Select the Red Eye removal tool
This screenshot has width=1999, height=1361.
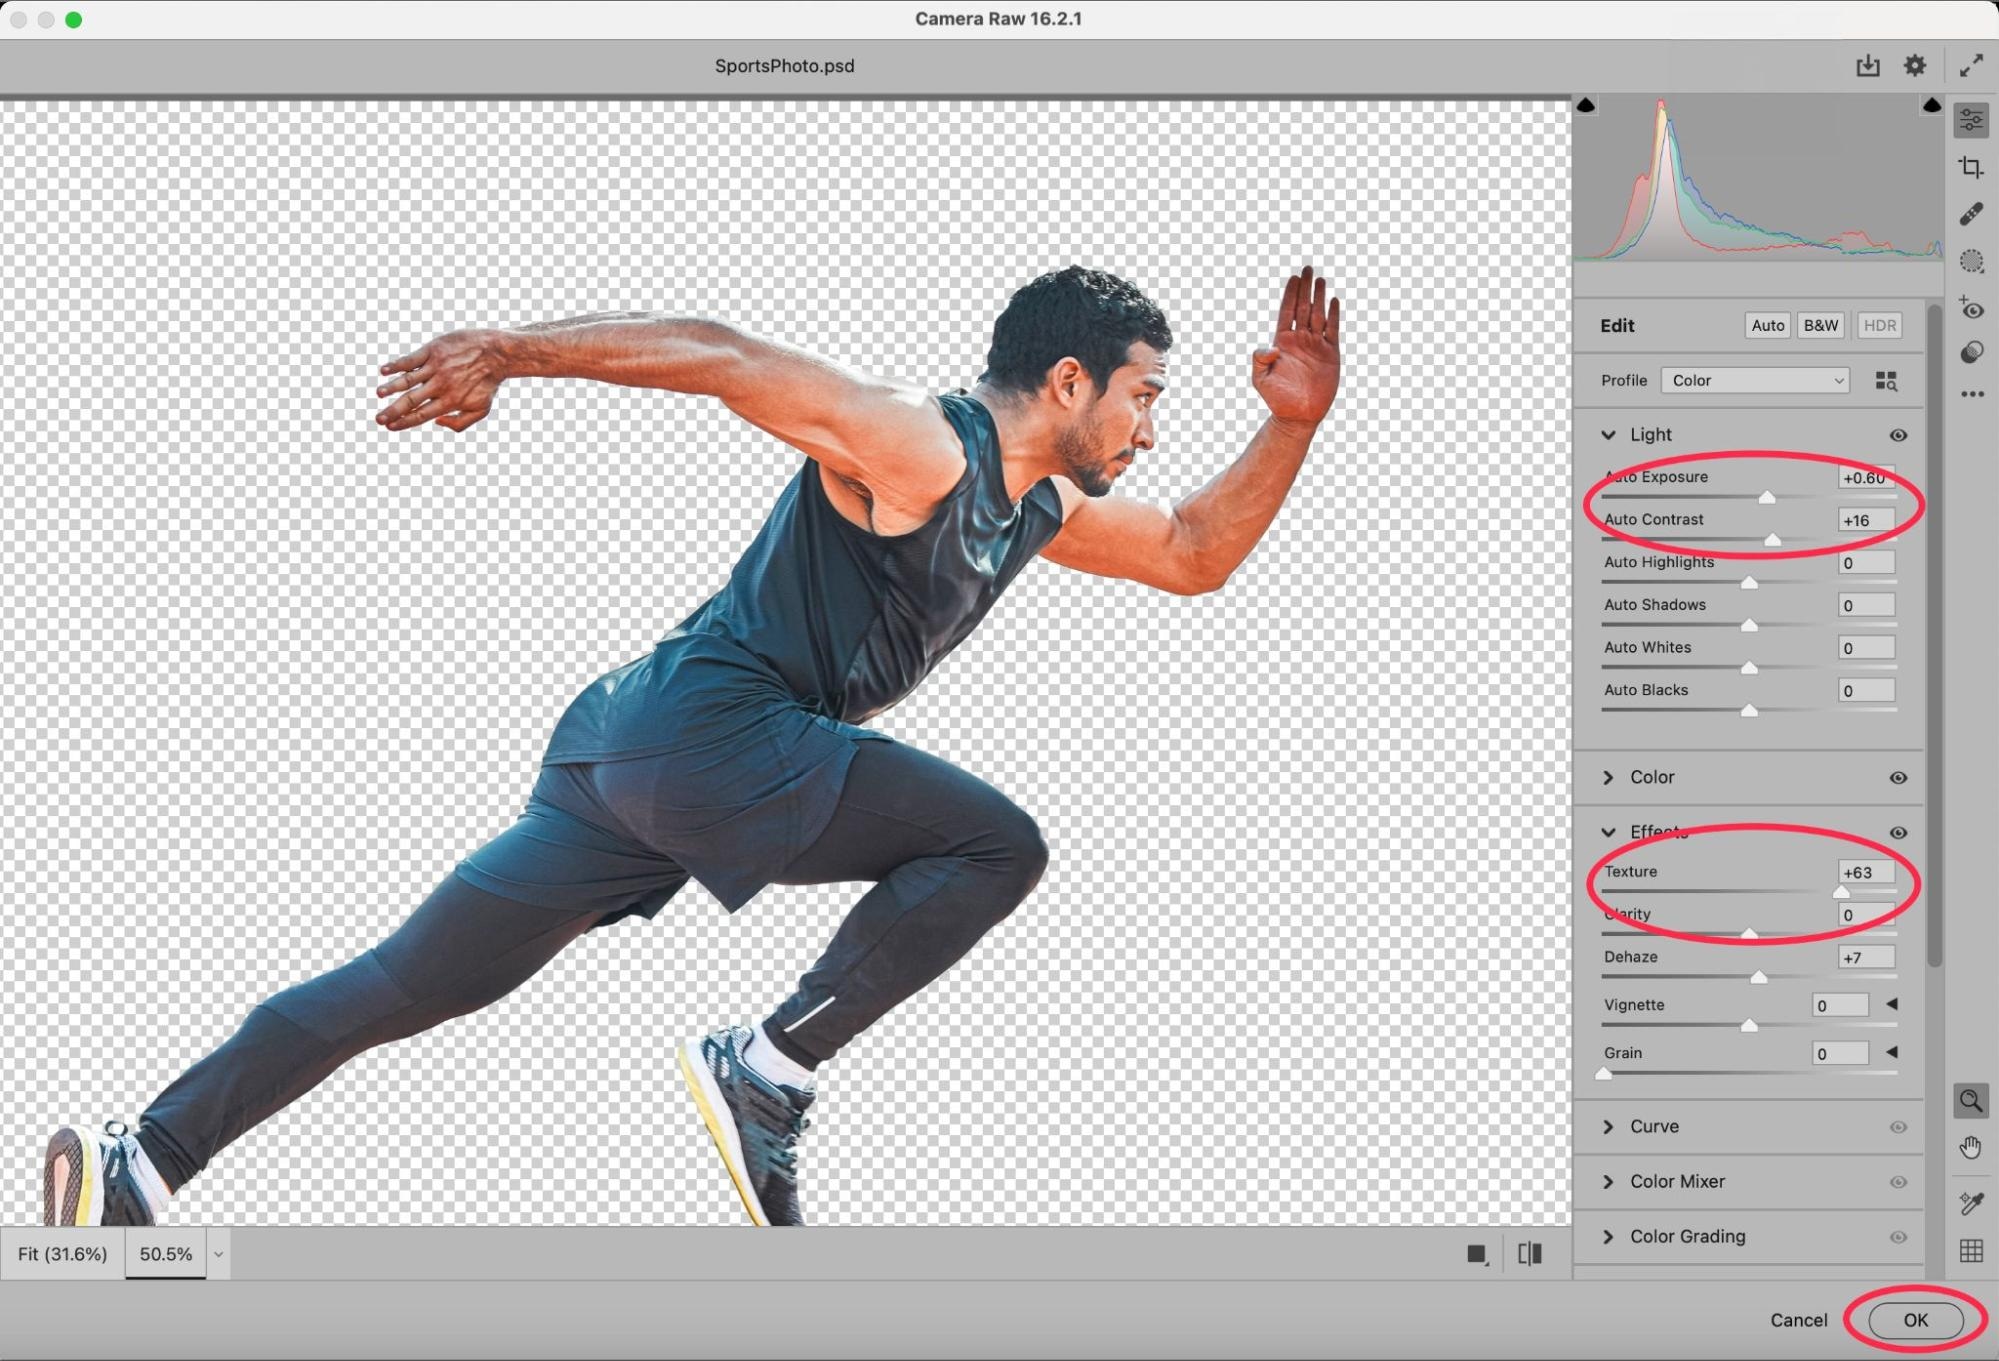tap(1971, 309)
